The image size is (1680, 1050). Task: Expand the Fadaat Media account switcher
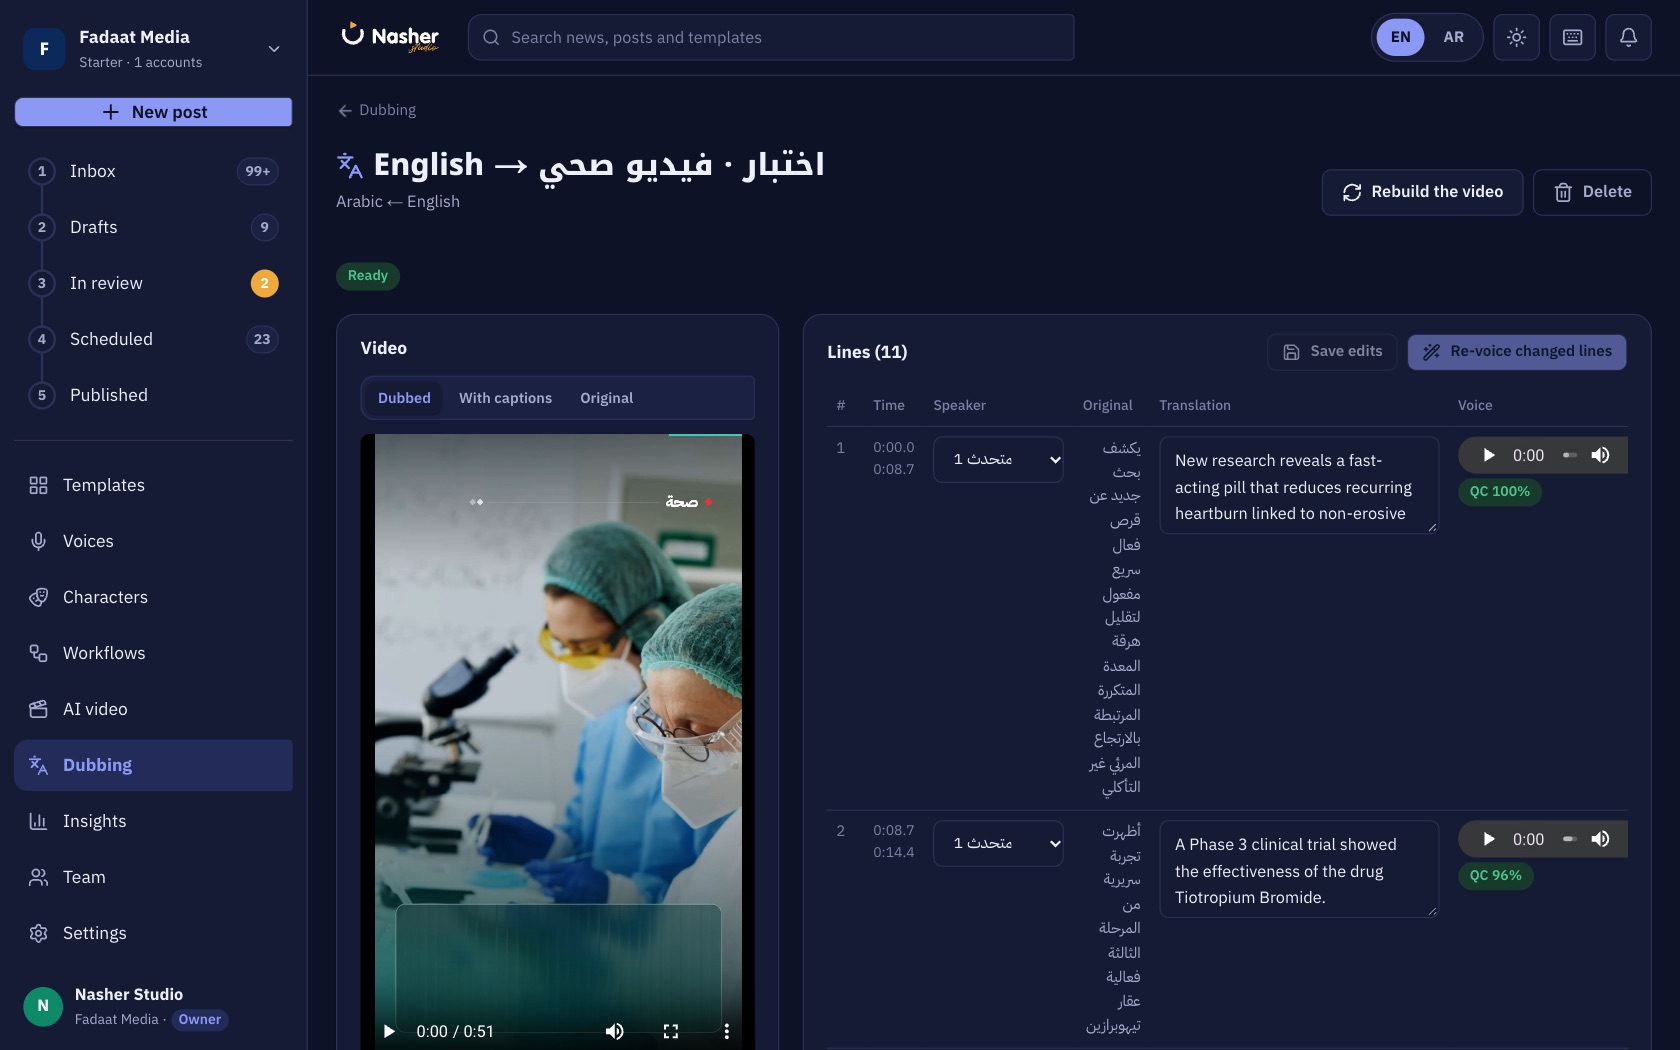tap(153, 48)
